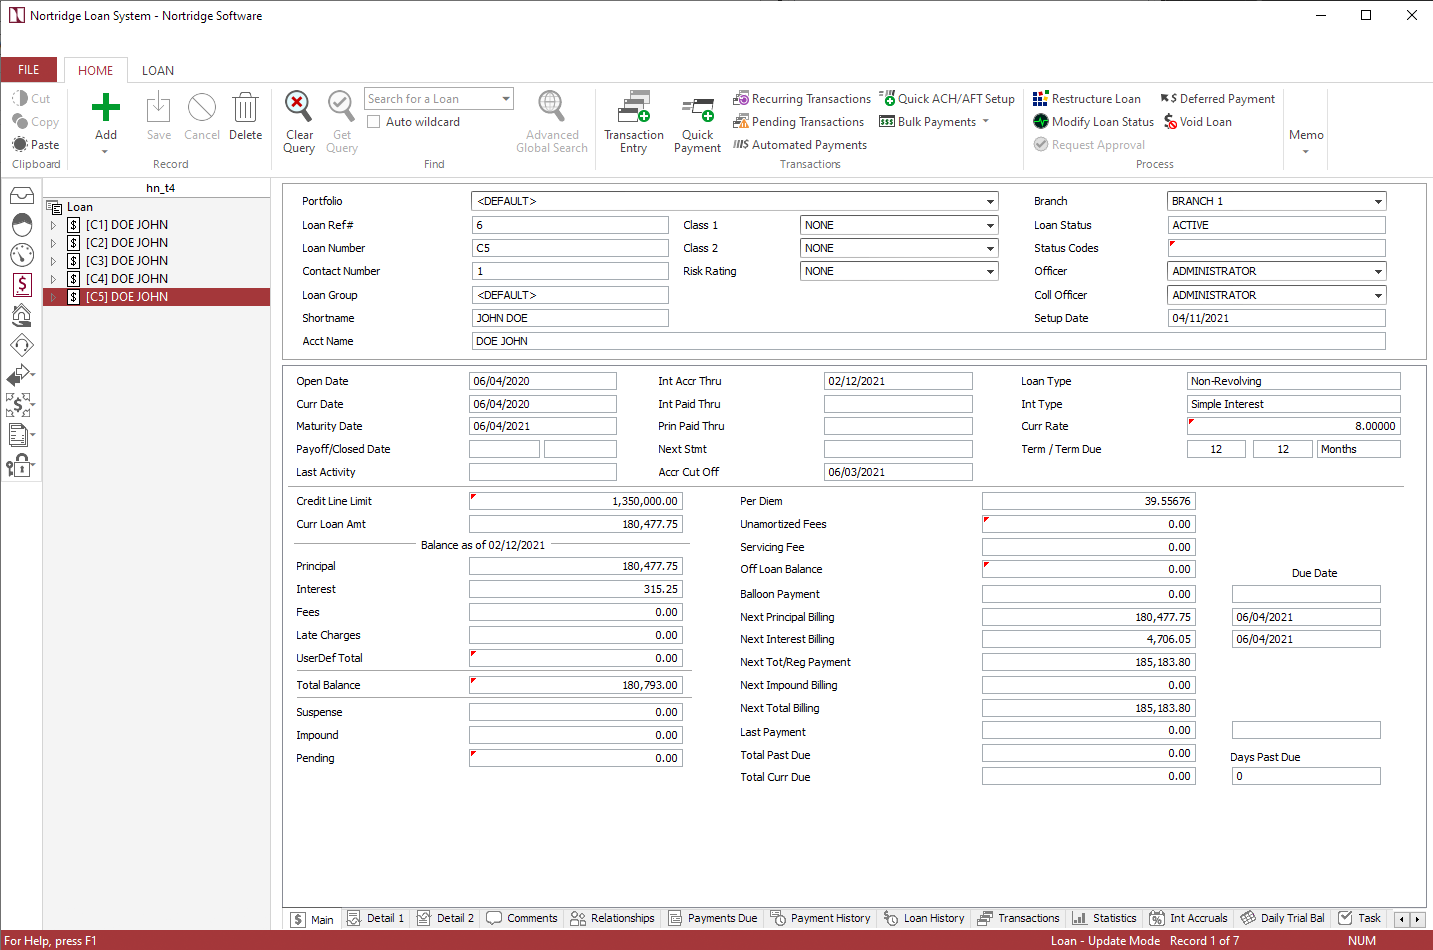Select the document report sidebar icon
Viewport: 1433px width, 950px height.
[x=20, y=435]
